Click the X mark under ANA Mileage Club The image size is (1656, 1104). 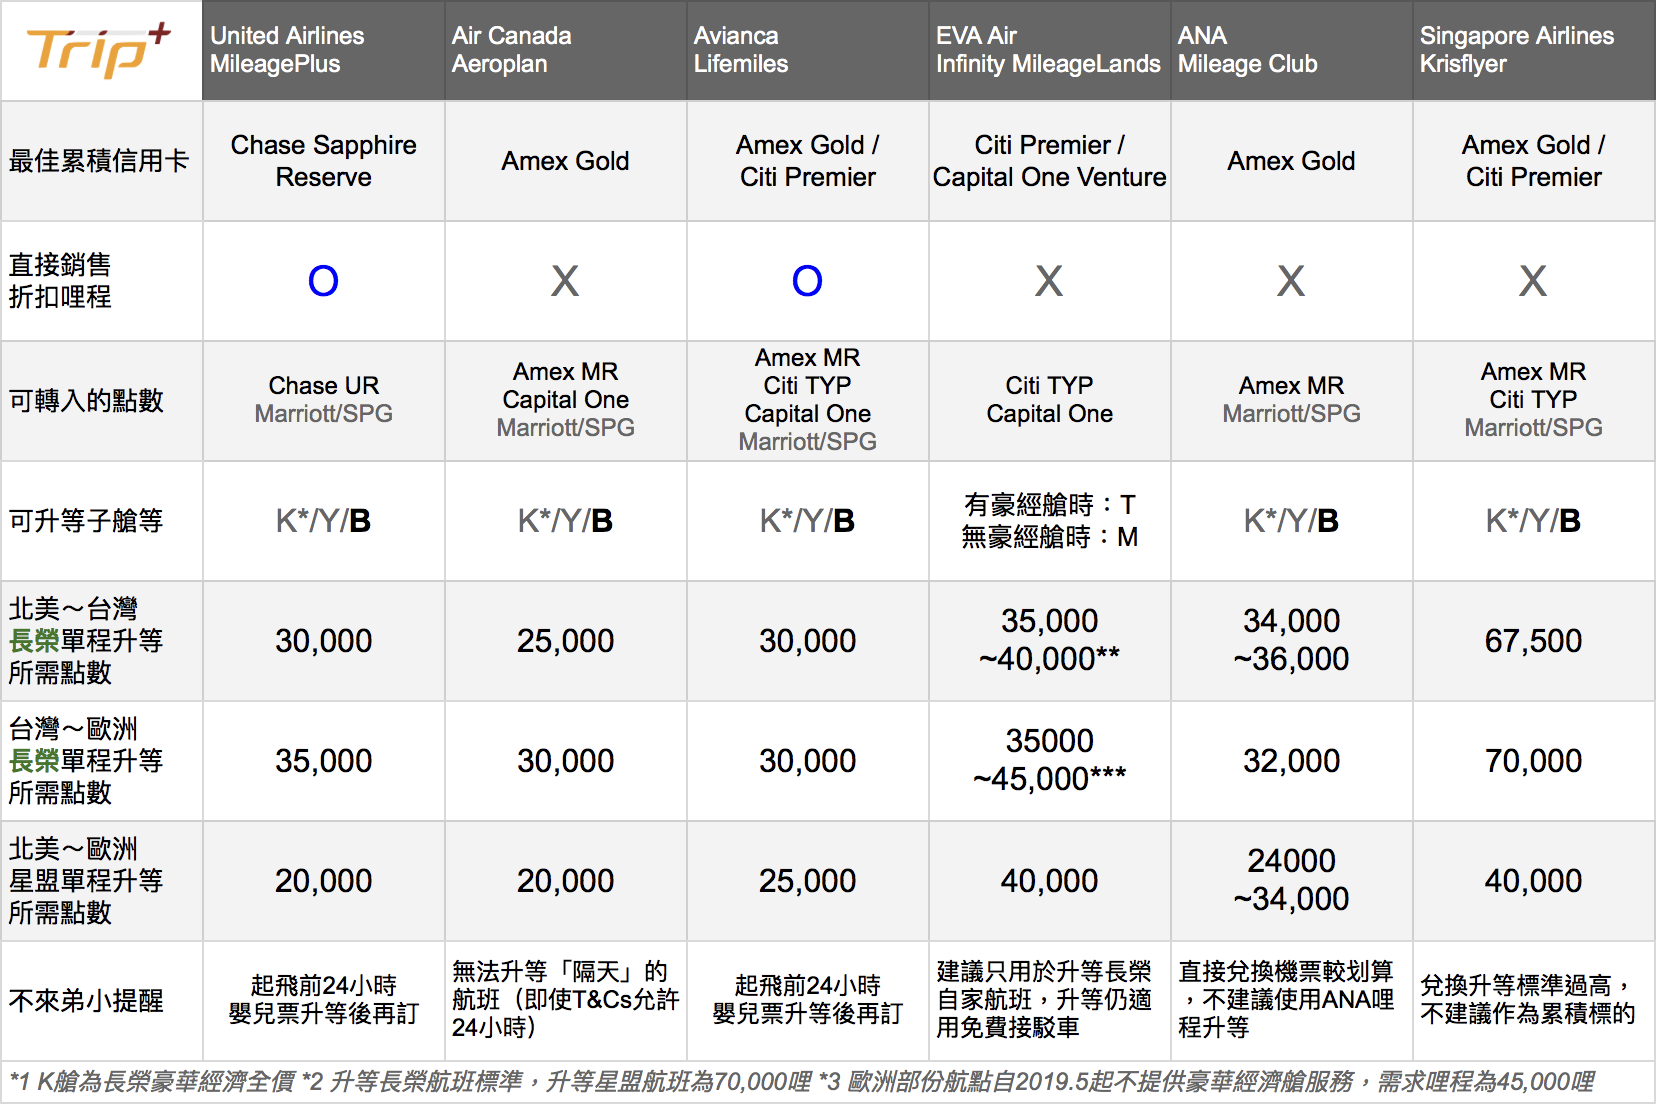(x=1291, y=281)
